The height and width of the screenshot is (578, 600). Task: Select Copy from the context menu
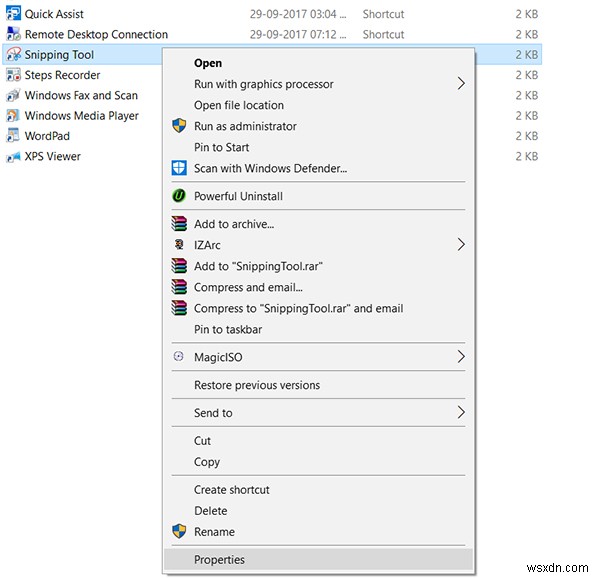tap(318, 462)
